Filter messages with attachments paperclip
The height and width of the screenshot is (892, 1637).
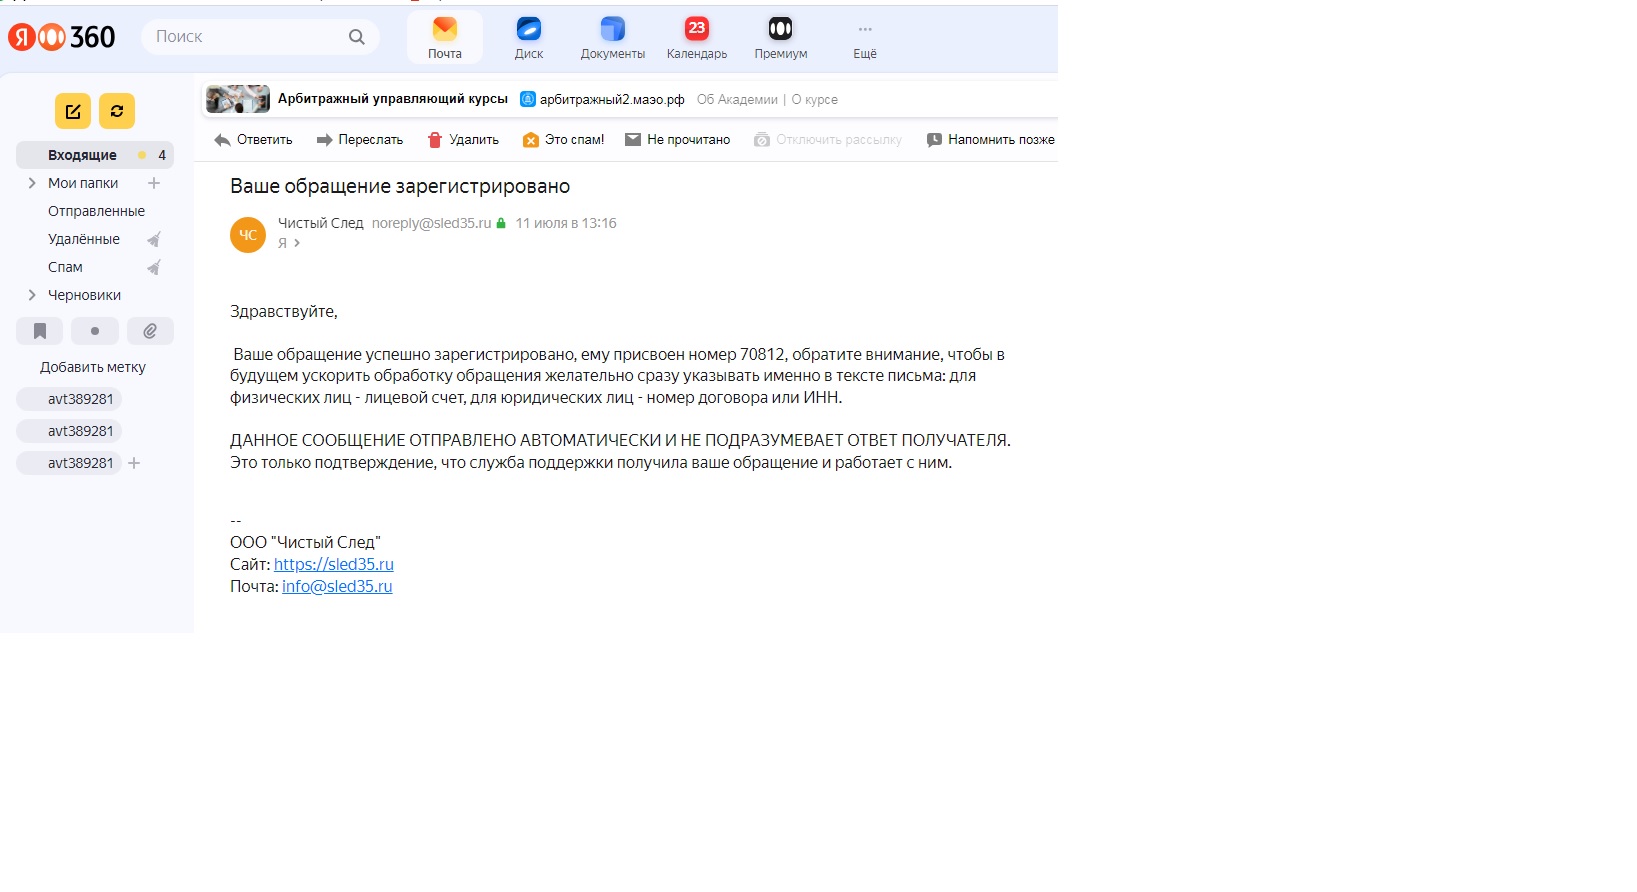pyautogui.click(x=150, y=331)
